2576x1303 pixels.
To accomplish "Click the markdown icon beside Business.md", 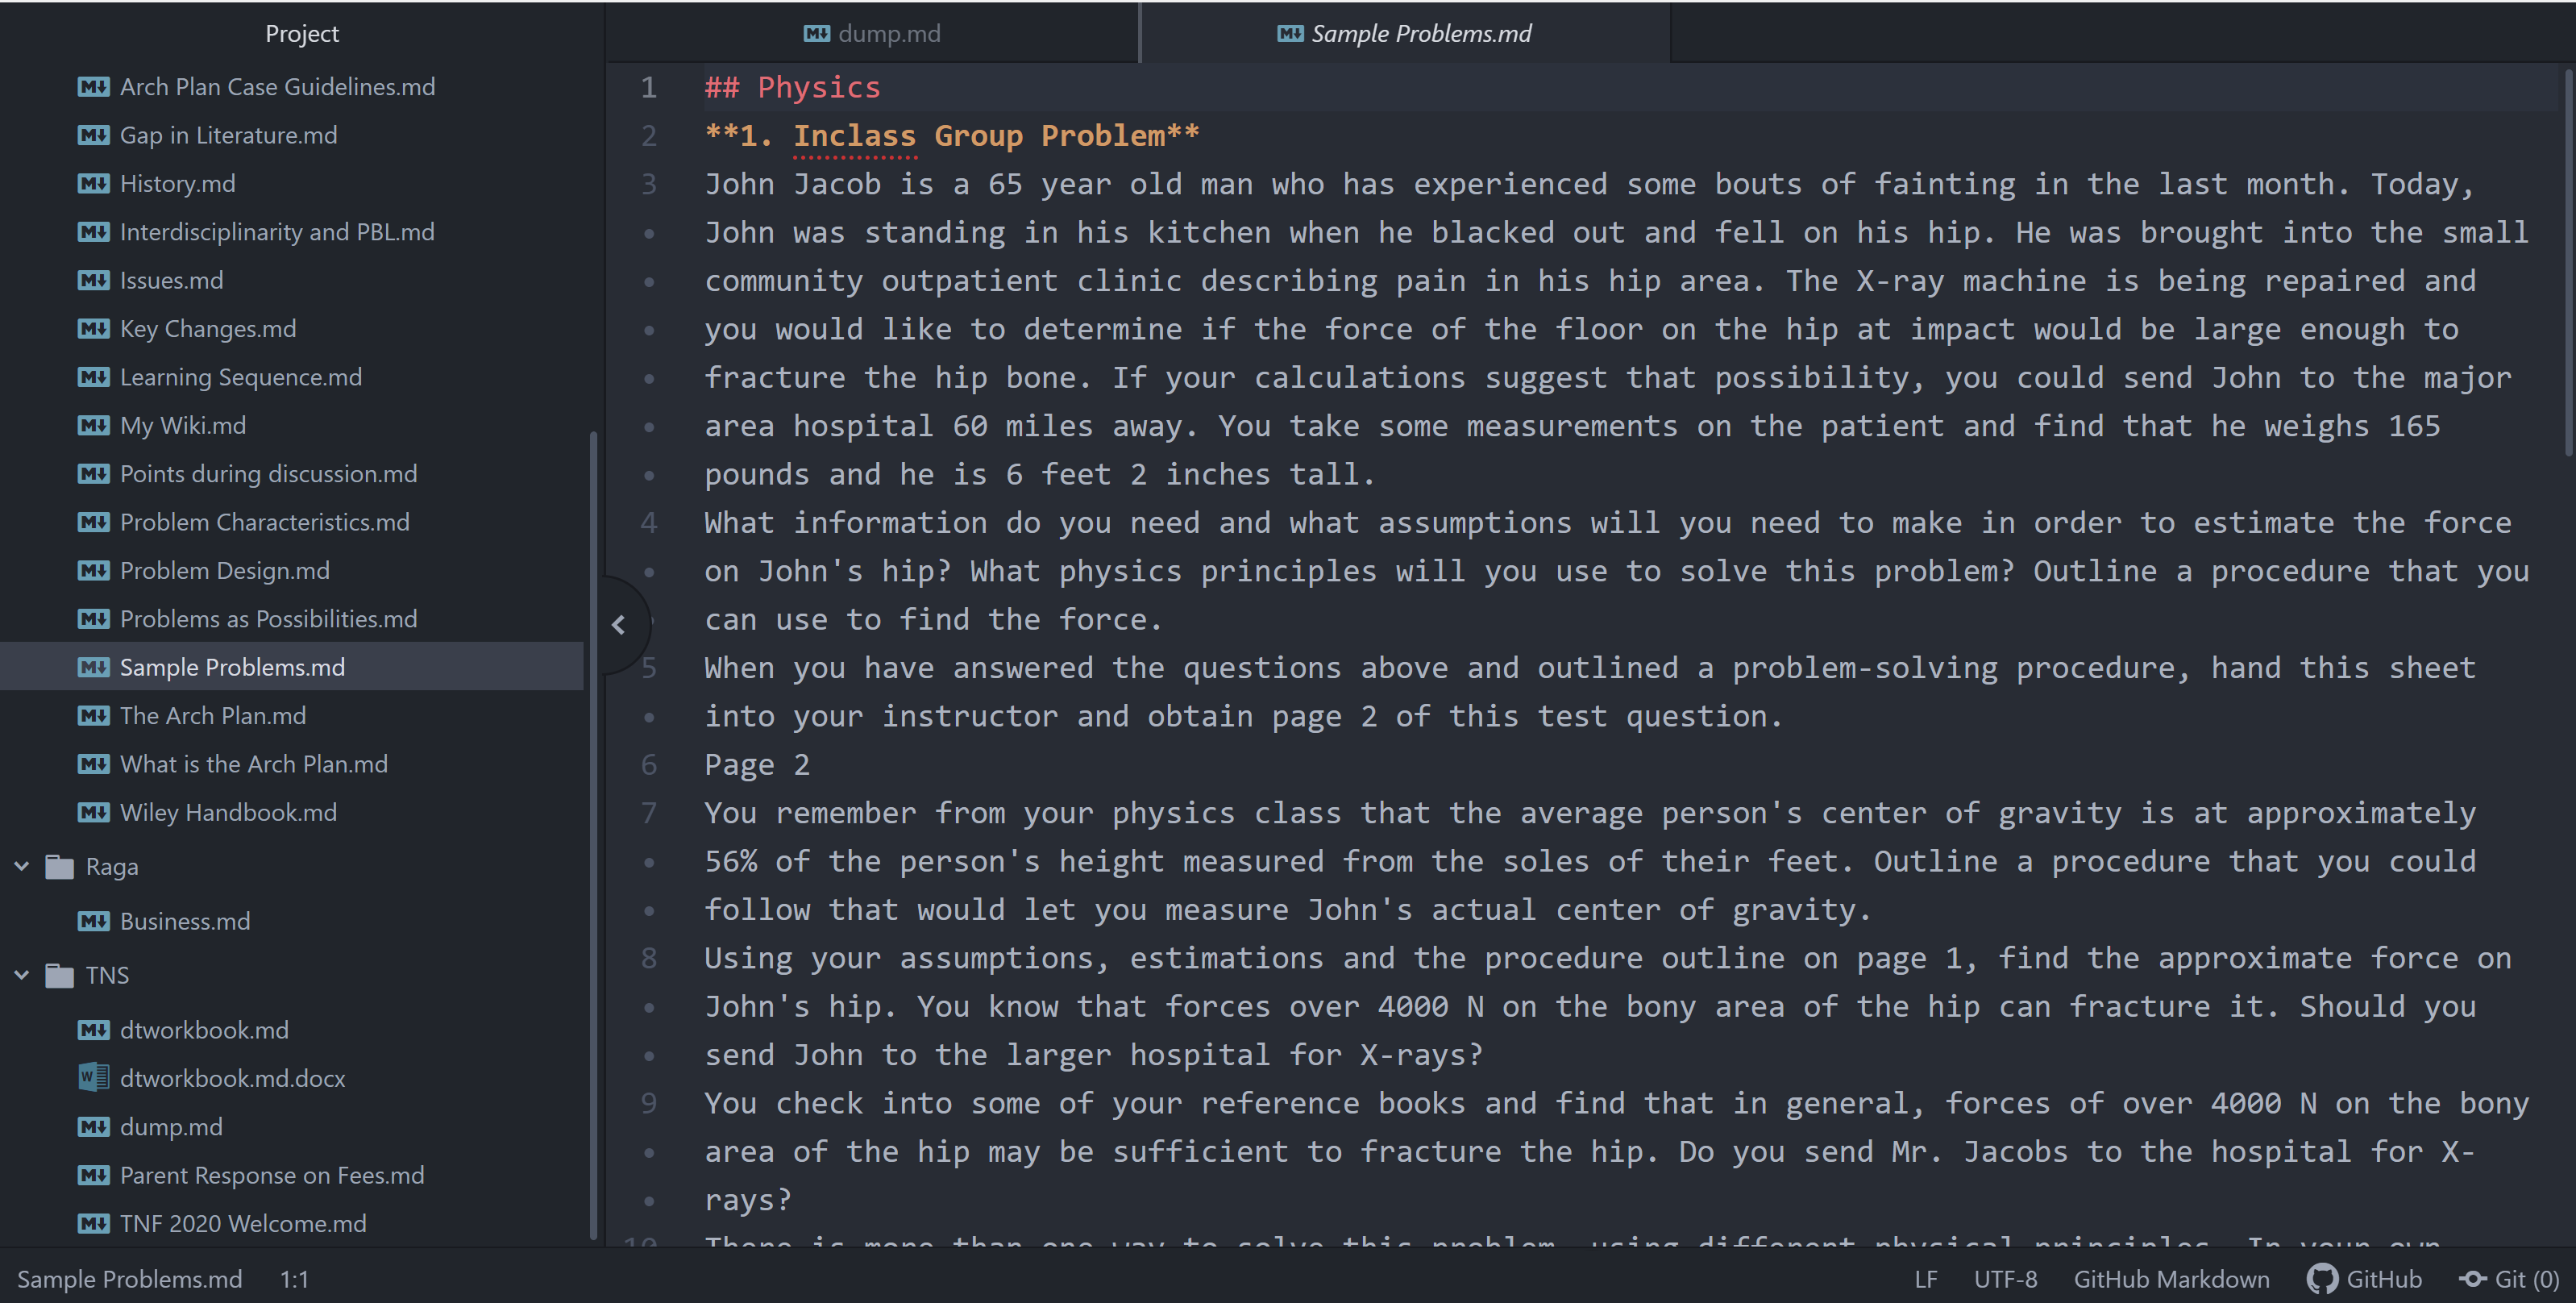I will tap(93, 921).
